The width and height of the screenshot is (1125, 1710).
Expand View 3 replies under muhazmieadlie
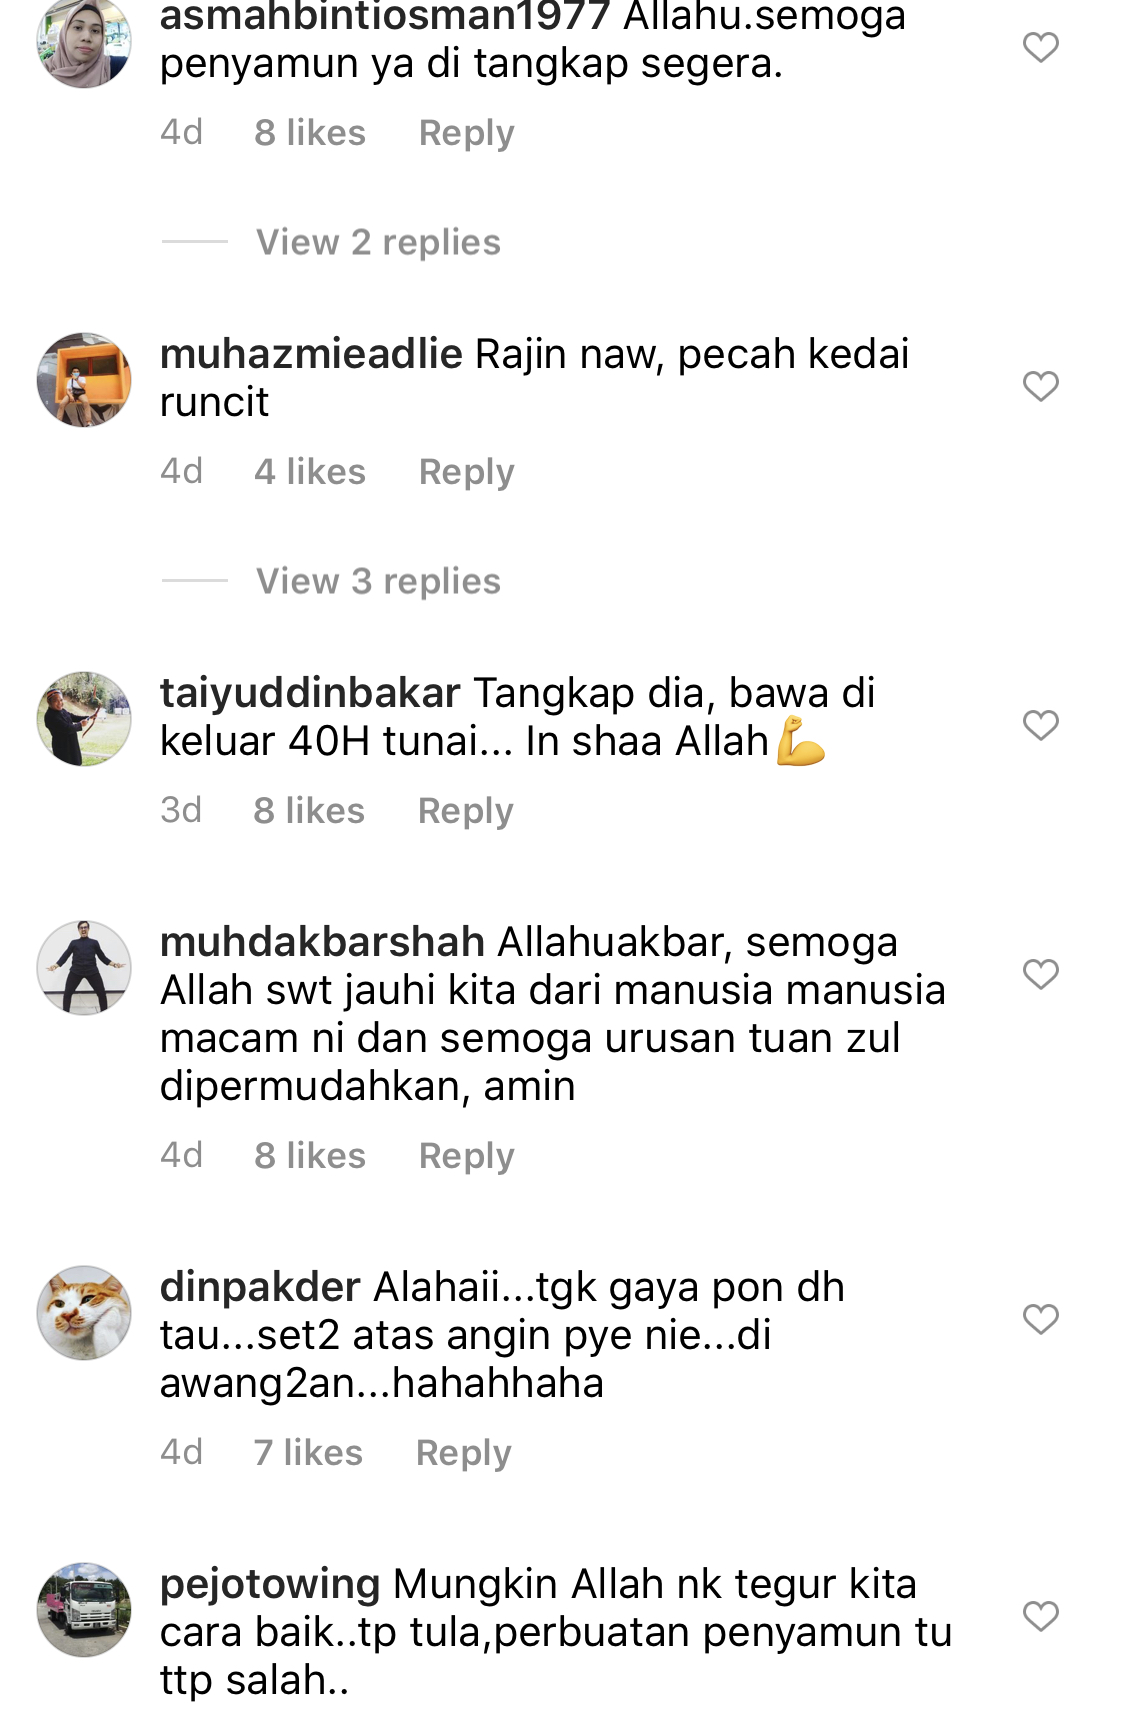coord(378,581)
